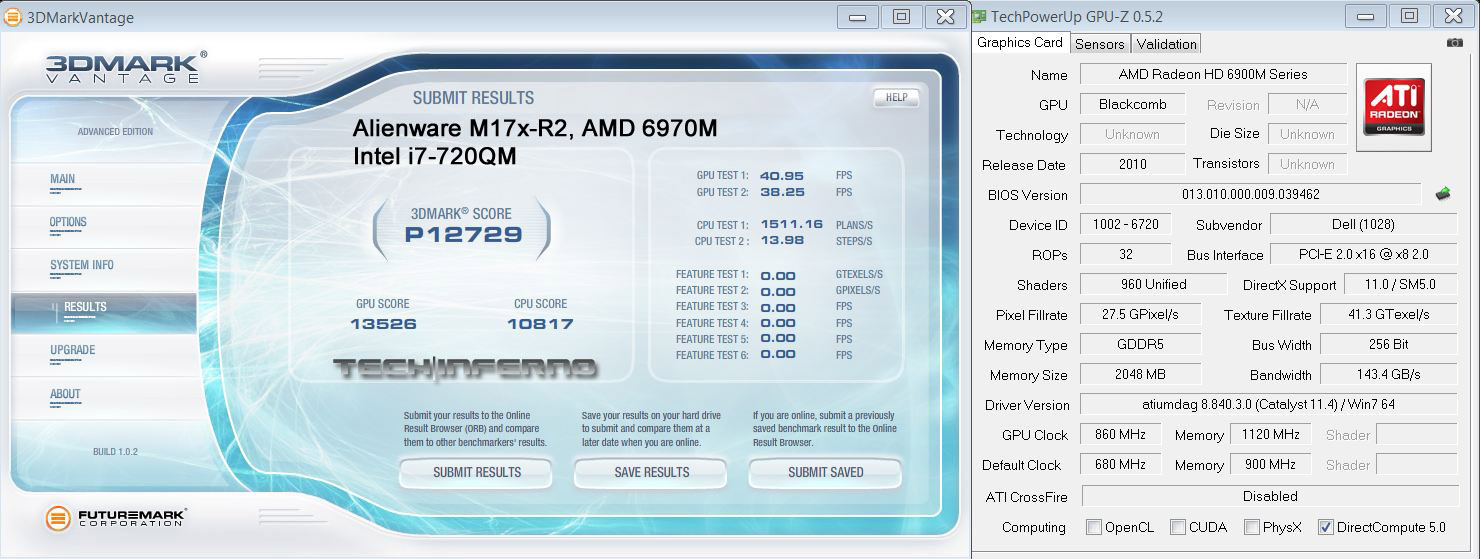Click the ATI CrossFire Disabled field
This screenshot has width=1480, height=559.
pyautogui.click(x=1269, y=495)
